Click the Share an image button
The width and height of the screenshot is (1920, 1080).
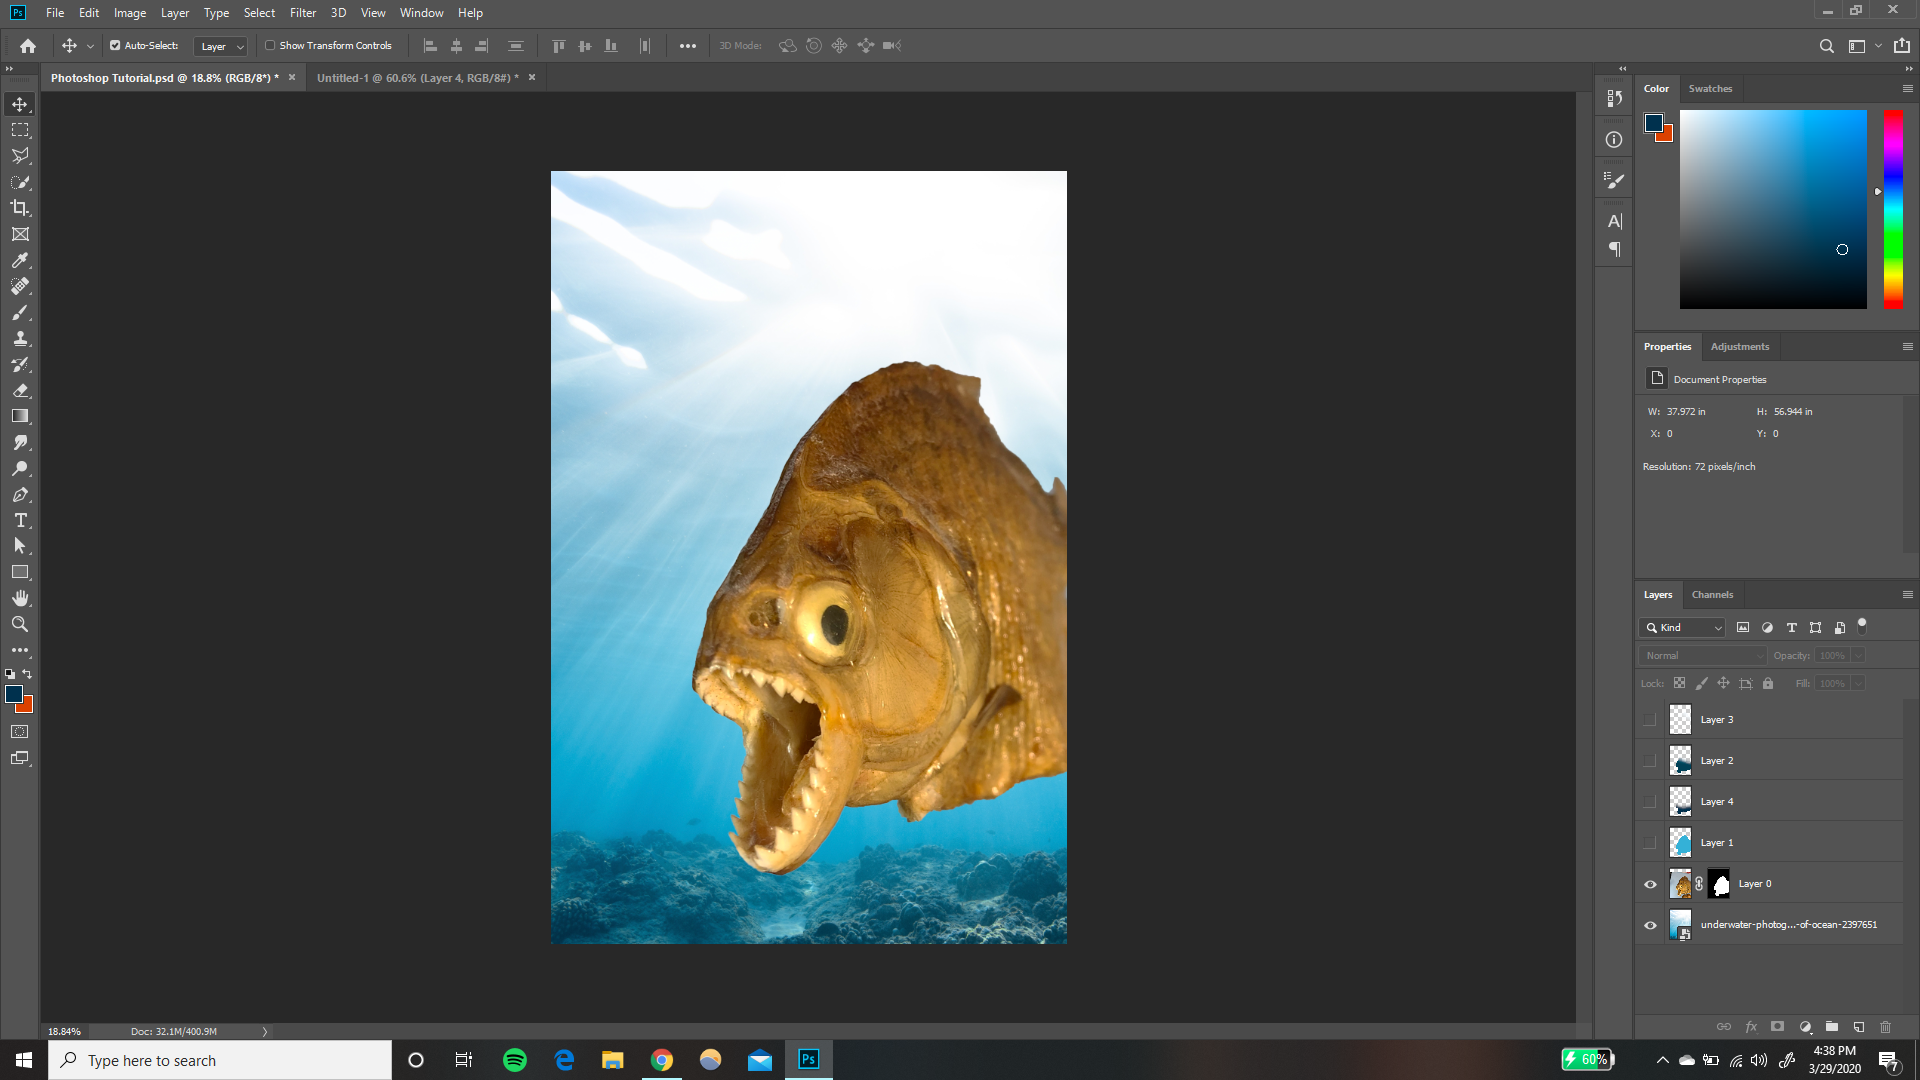click(1903, 45)
